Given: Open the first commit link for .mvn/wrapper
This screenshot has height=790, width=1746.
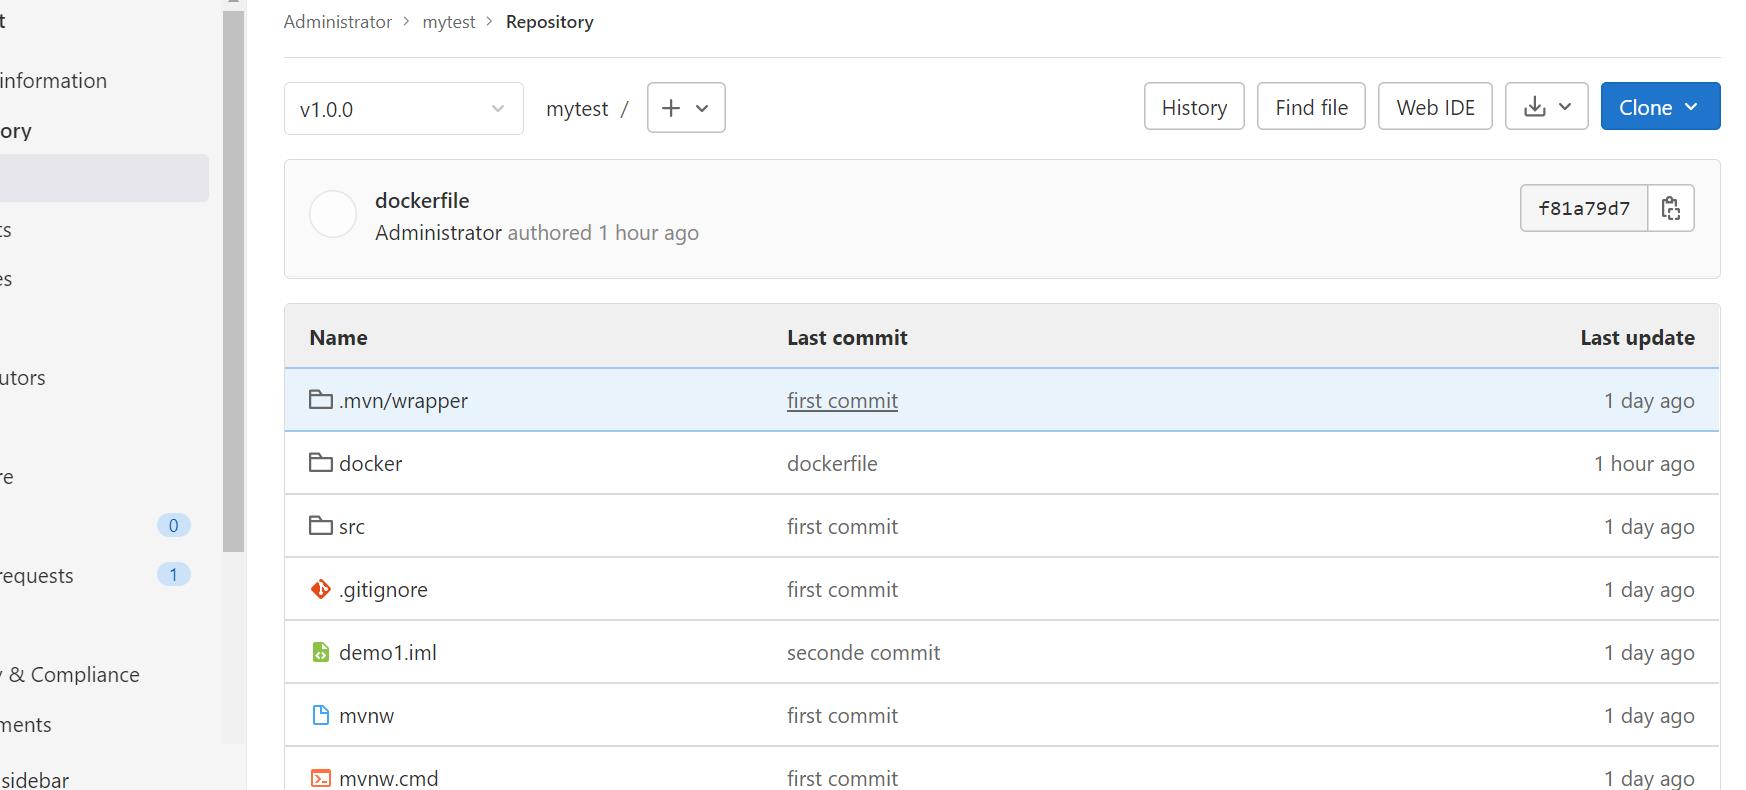Looking at the screenshot, I should coord(842,401).
